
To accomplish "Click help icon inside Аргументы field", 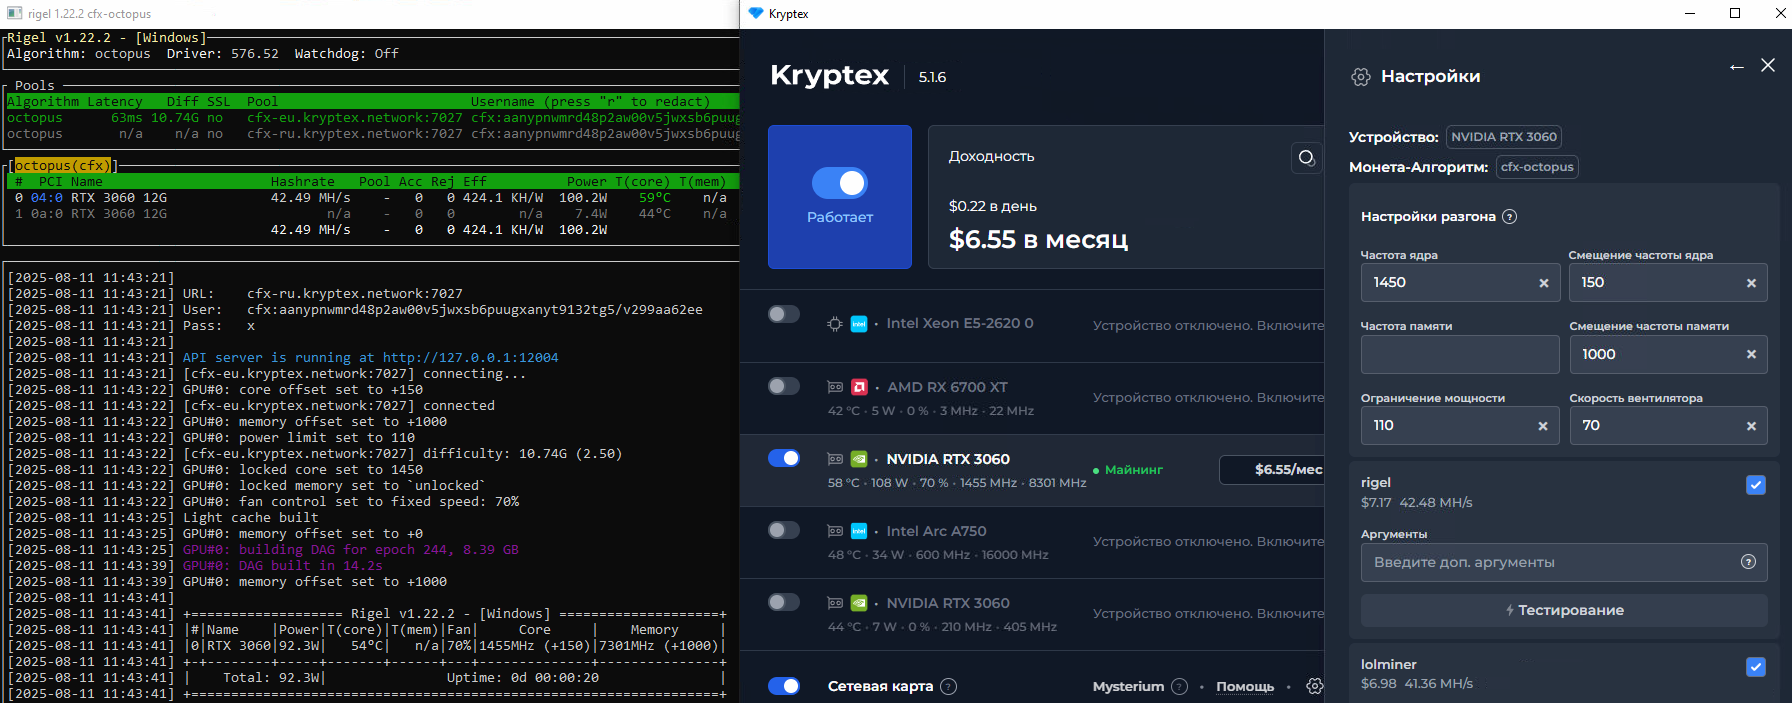I will (x=1748, y=562).
